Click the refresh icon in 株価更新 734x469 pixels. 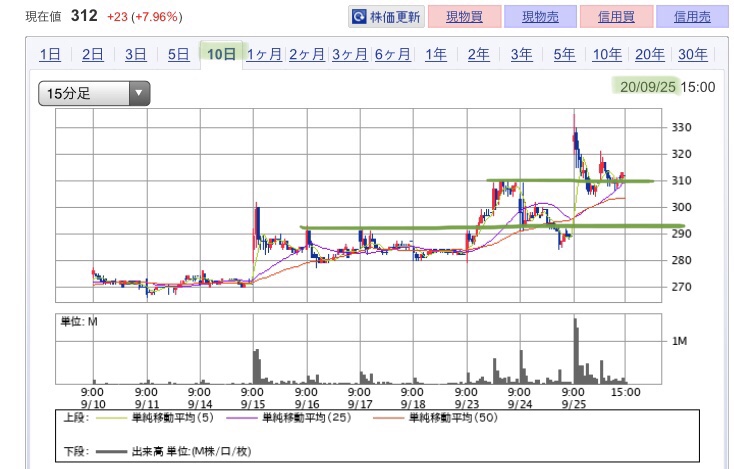359,17
